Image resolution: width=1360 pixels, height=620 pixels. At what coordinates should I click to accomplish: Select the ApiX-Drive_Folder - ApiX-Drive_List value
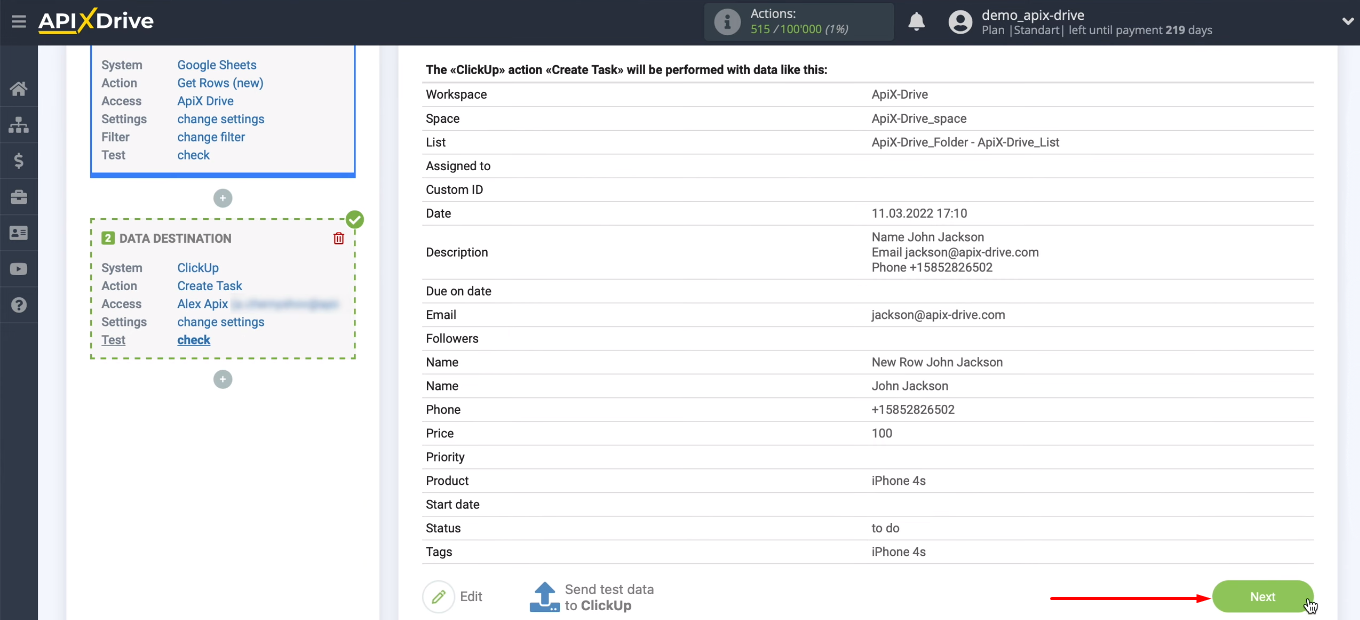click(966, 142)
